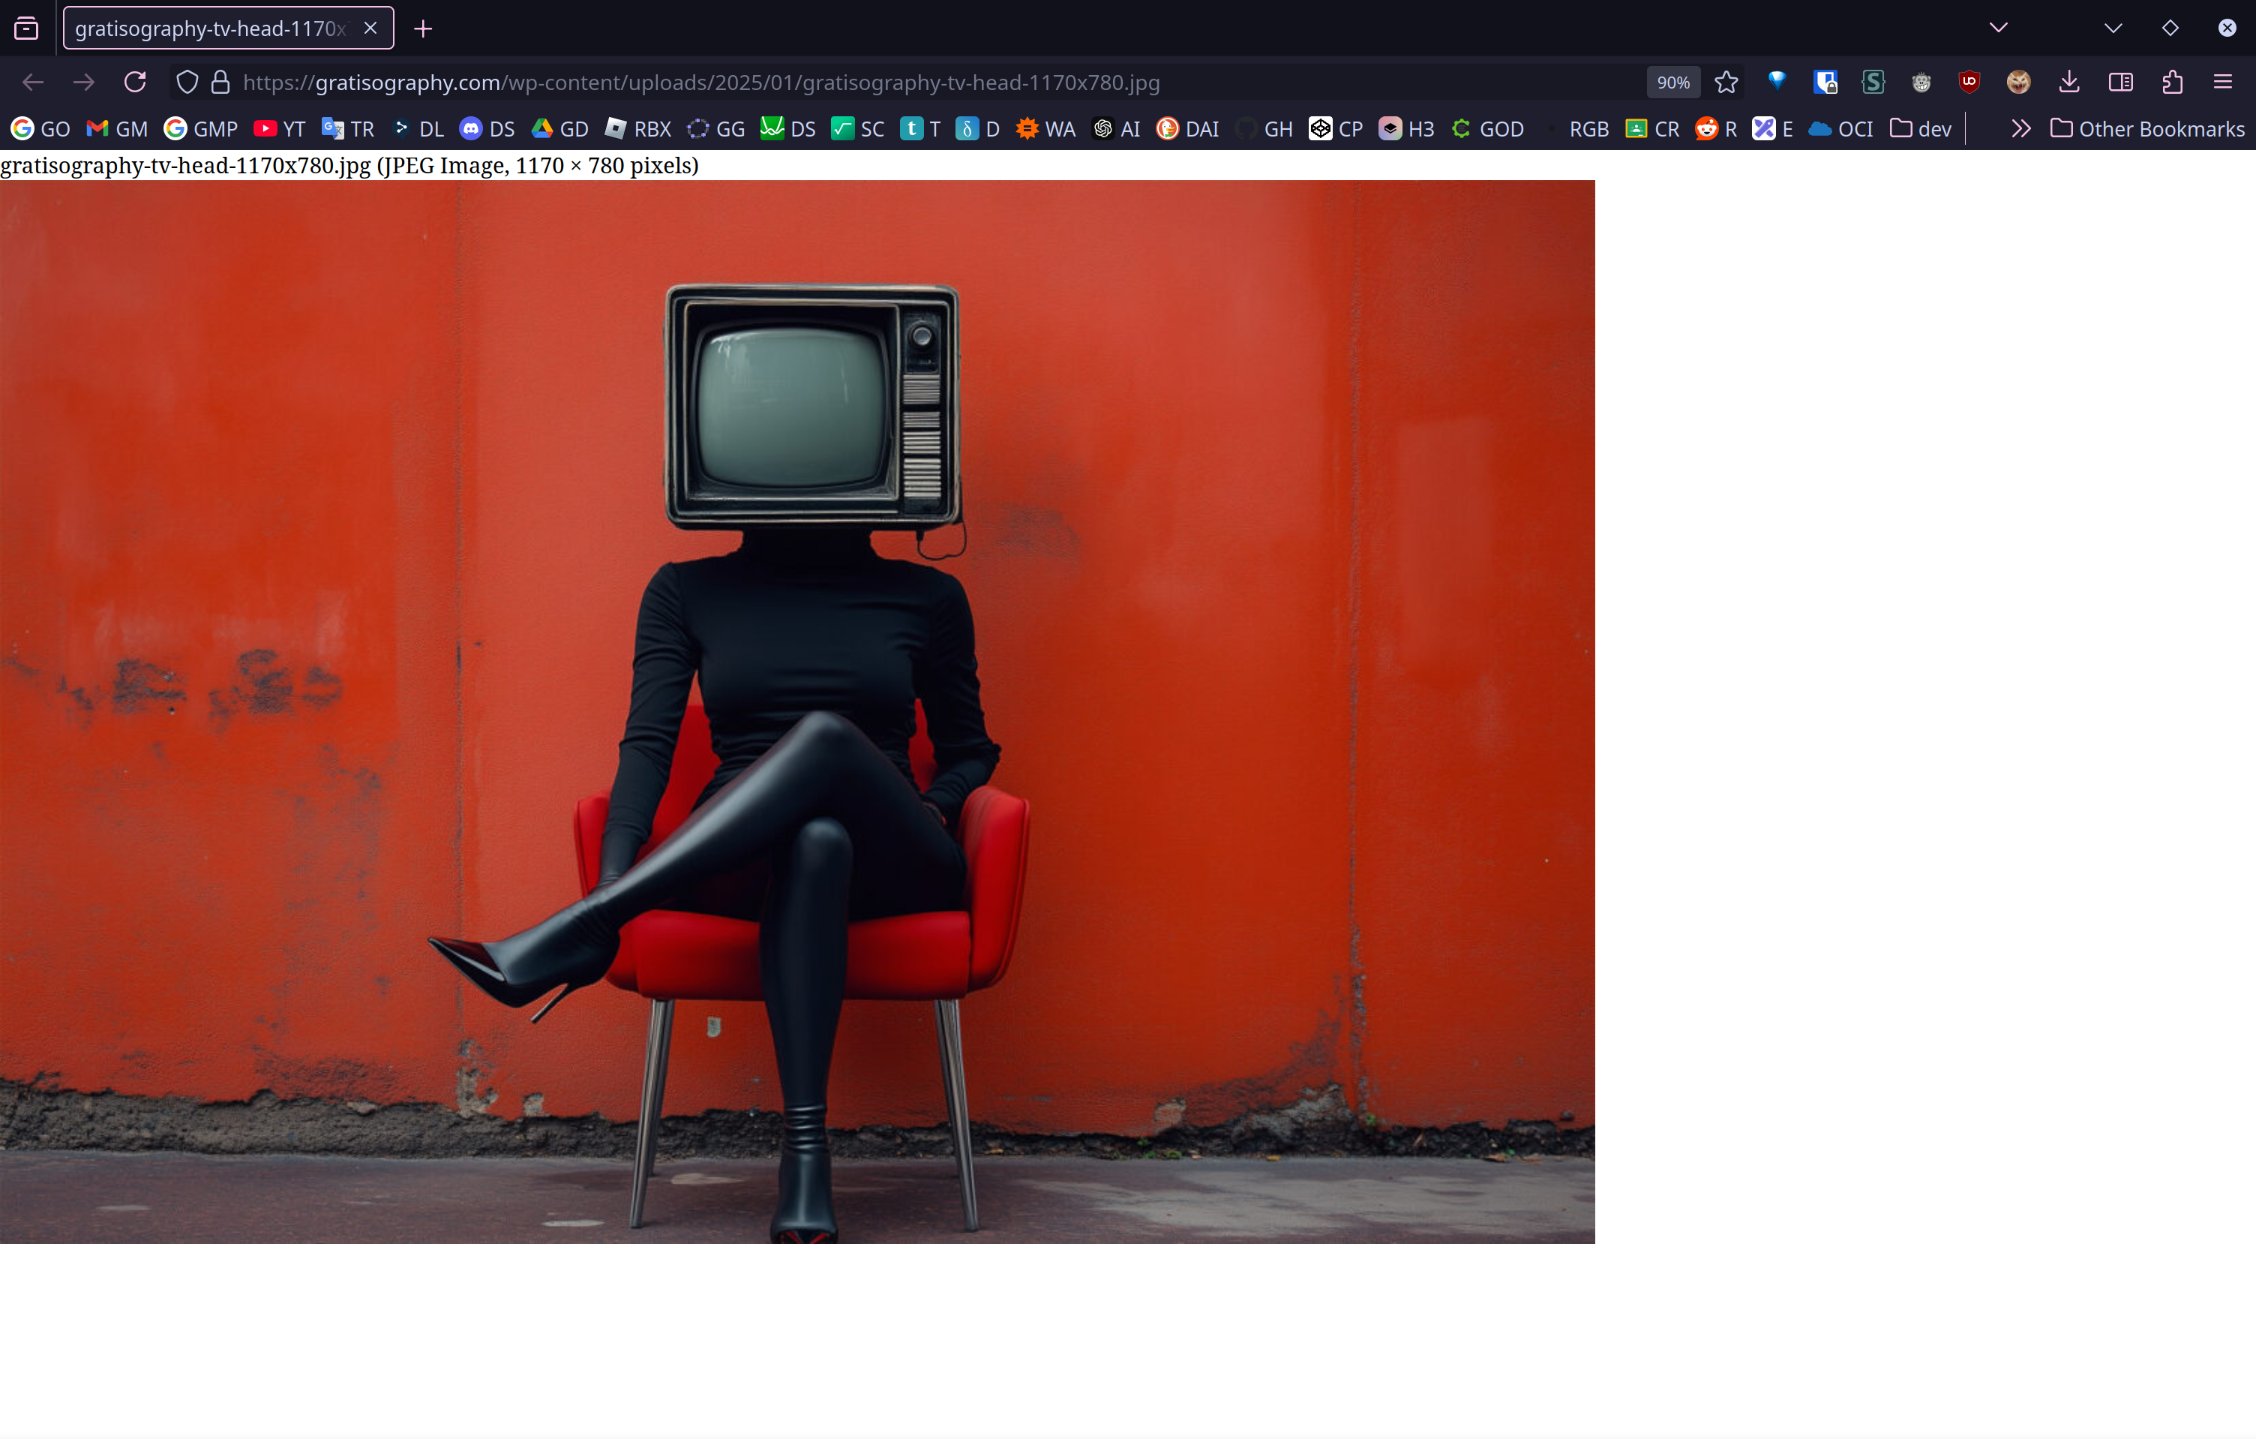
Task: Open the CR Google Classroom bookmark
Action: [x=1652, y=129]
